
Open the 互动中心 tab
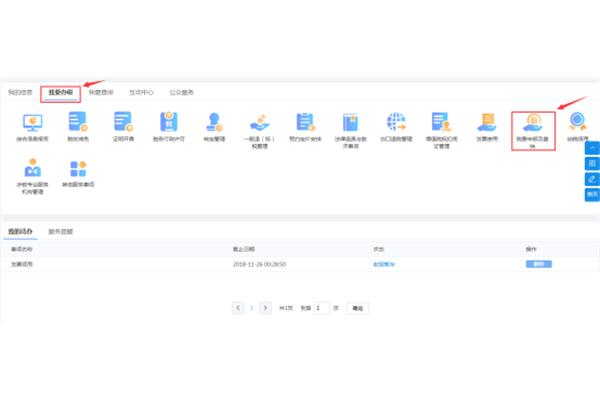(141, 92)
